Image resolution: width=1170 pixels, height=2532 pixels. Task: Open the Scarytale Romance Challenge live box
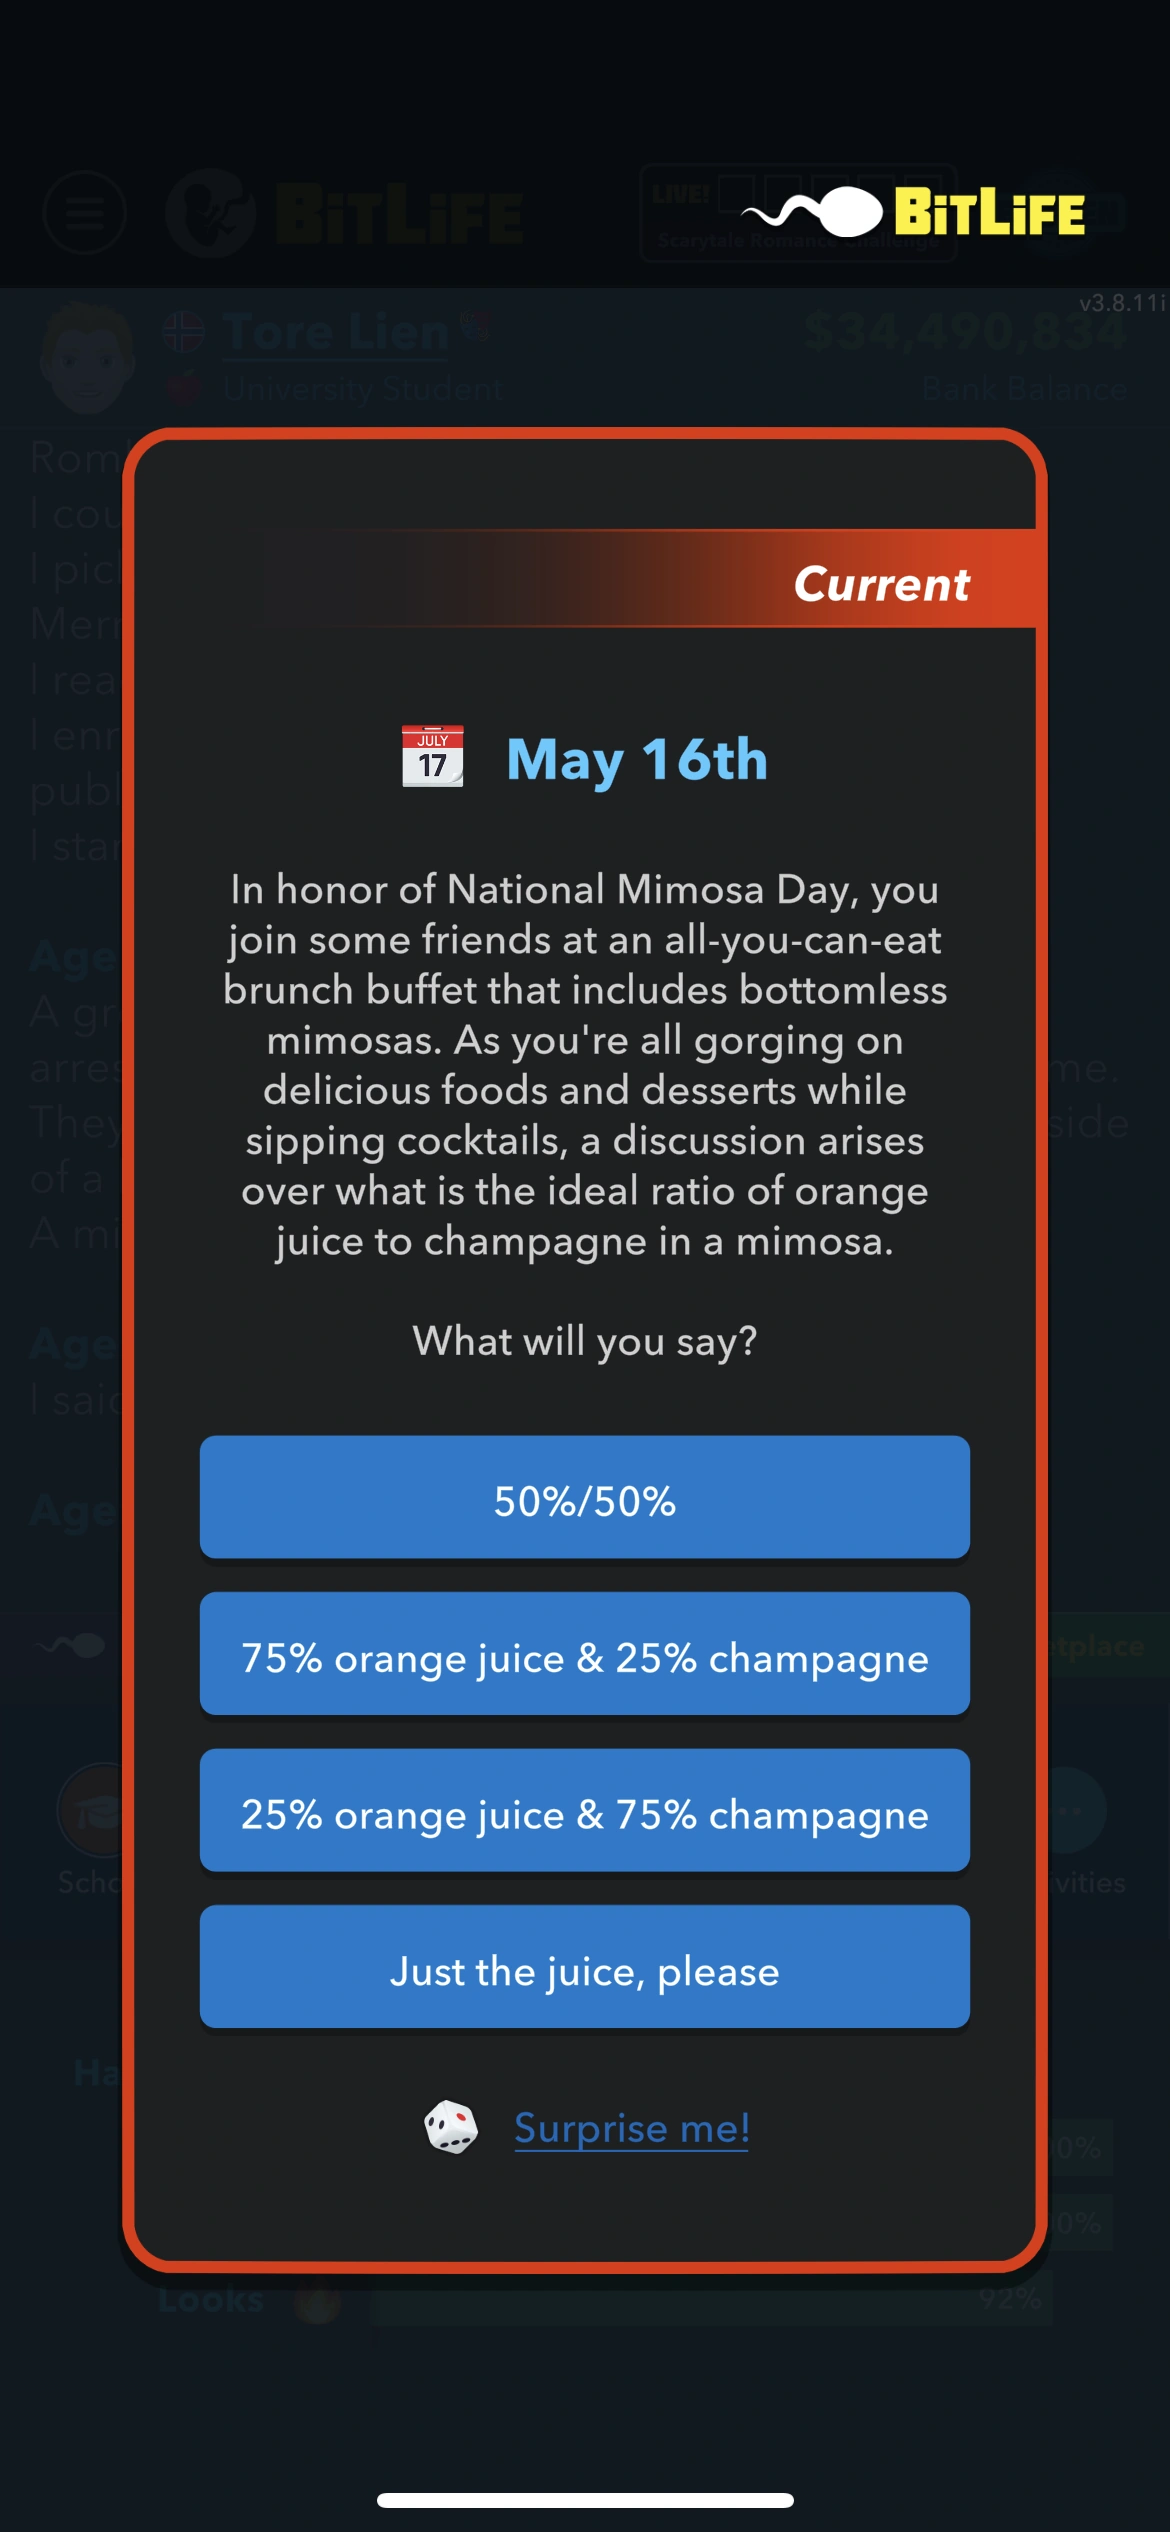pos(797,213)
